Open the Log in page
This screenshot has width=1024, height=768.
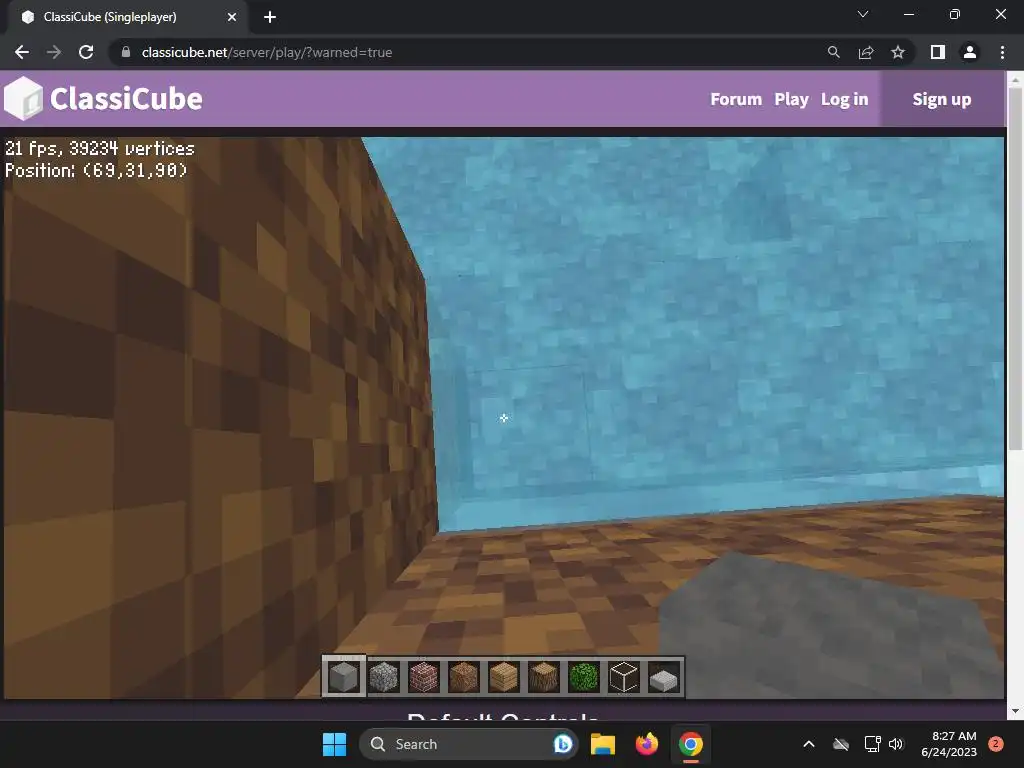[x=844, y=99]
